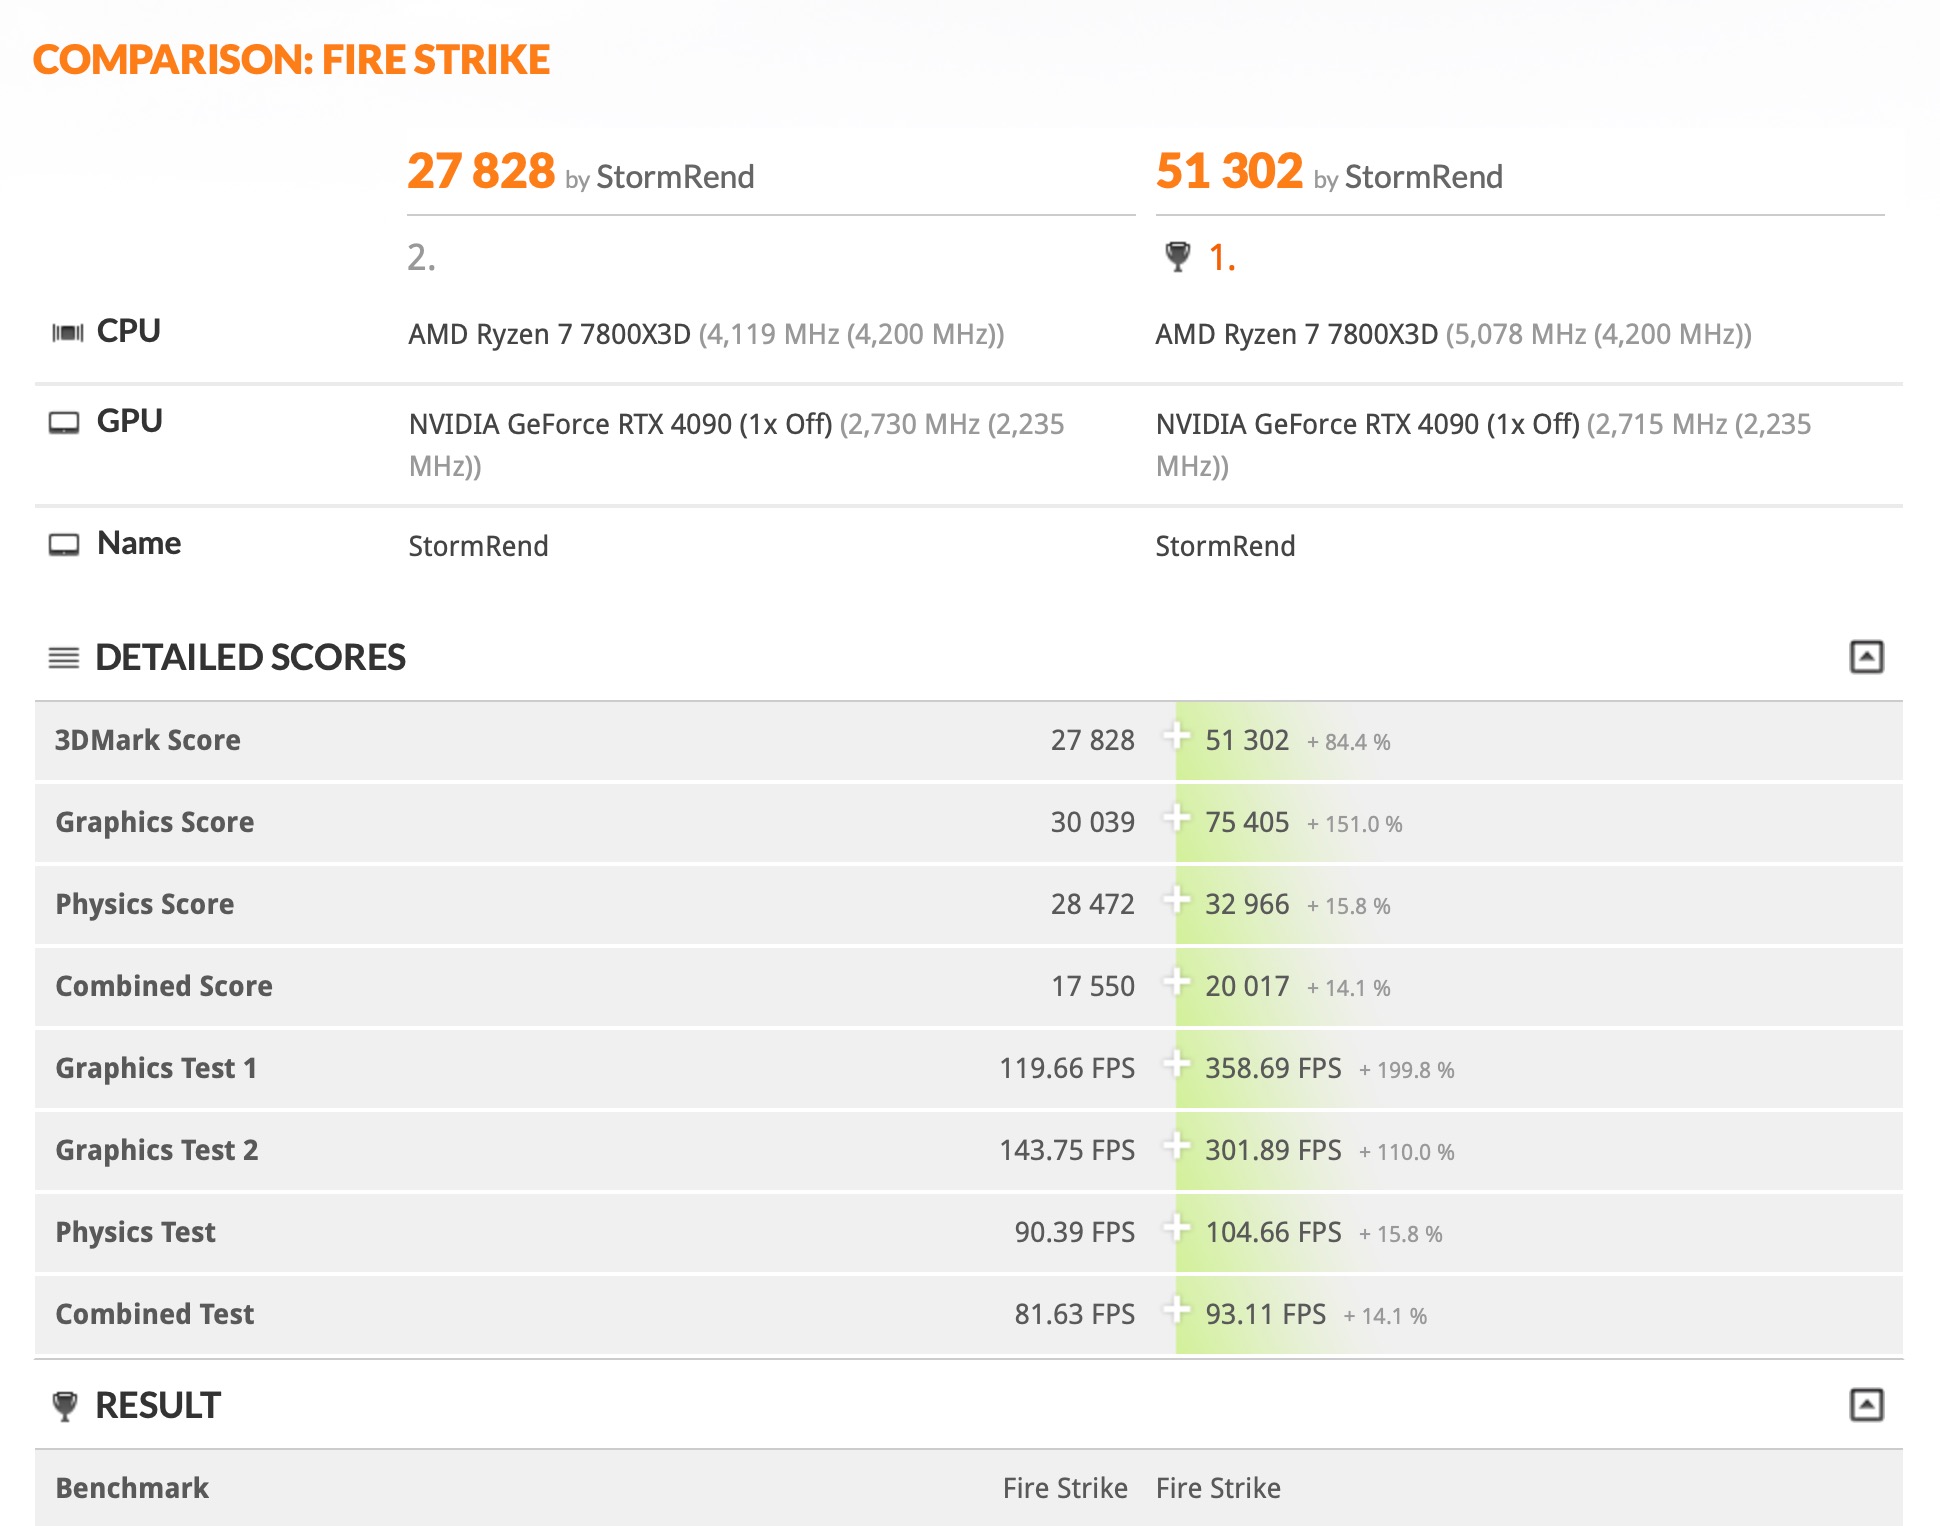Viewport: 1940px width, 1526px height.
Task: Select the Graphics Test 1 row label
Action: click(156, 1068)
